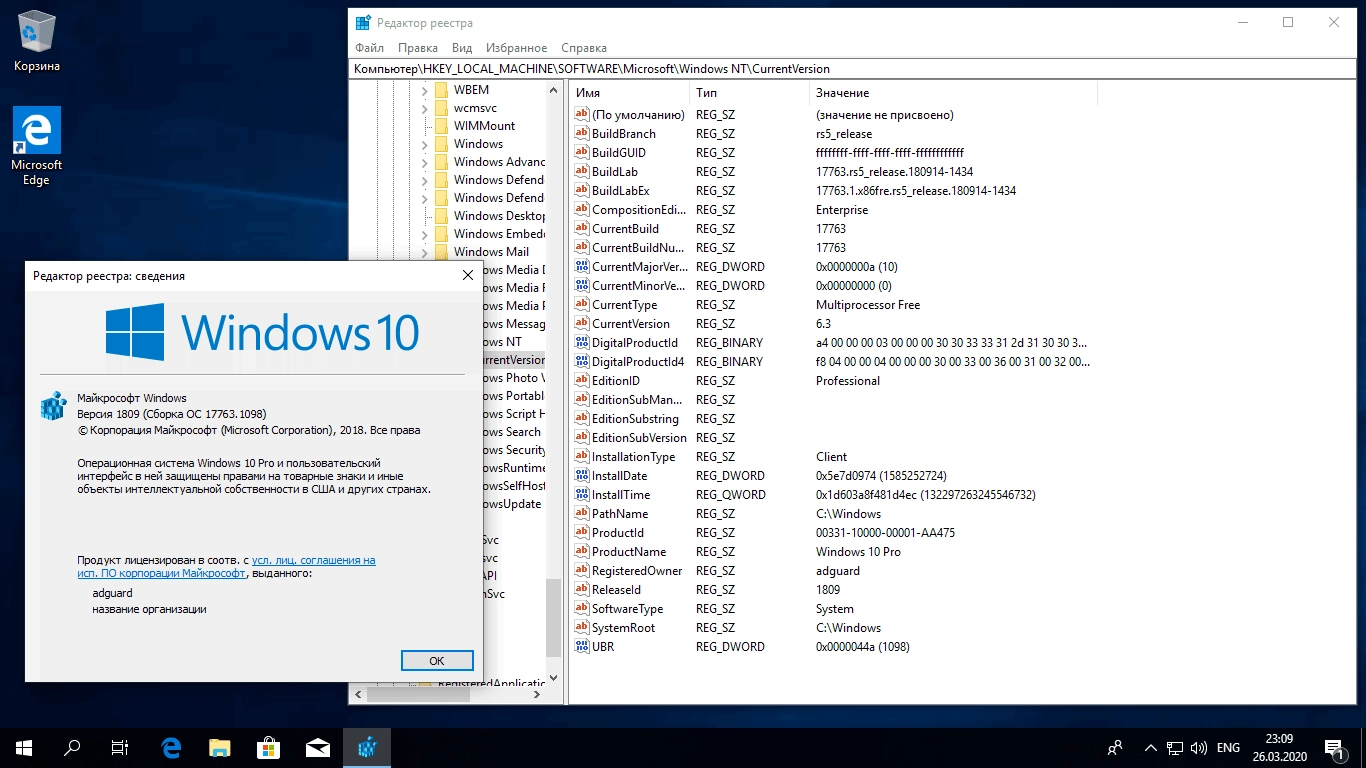Select the PathName value name
This screenshot has height=768, width=1366.
point(620,514)
